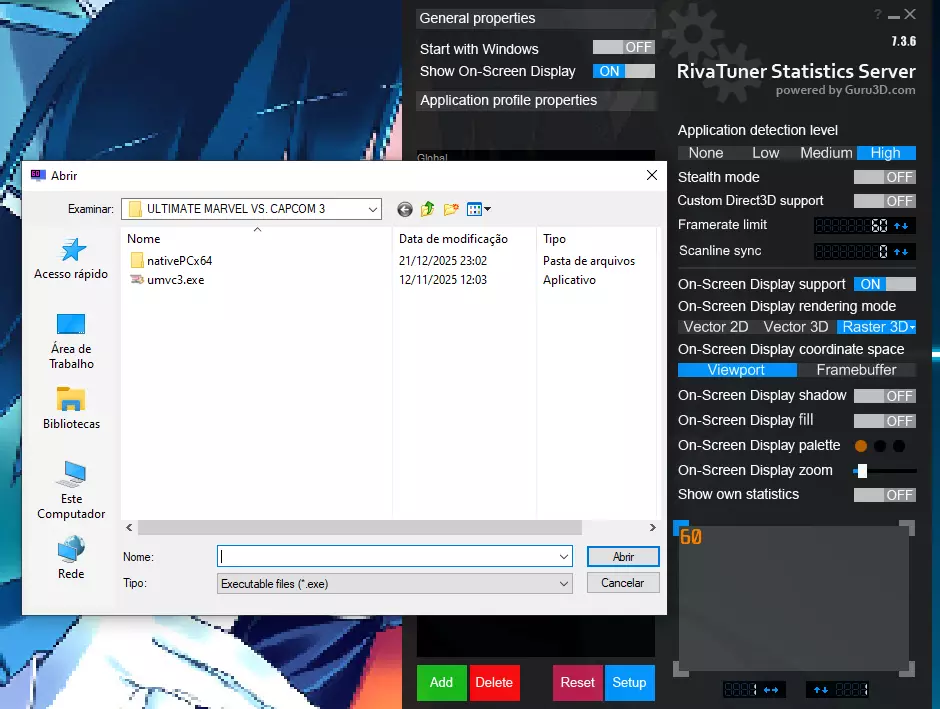The image size is (940, 709).
Task: Toggle On-Screen Display shadow switch
Action: point(885,396)
